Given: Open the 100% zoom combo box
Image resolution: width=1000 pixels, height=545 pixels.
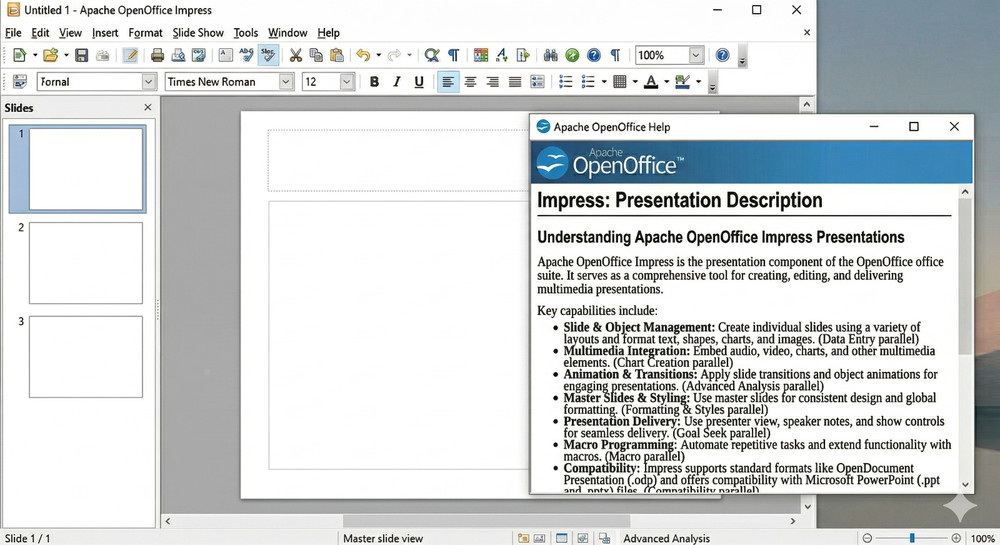Looking at the screenshot, I should [x=696, y=55].
